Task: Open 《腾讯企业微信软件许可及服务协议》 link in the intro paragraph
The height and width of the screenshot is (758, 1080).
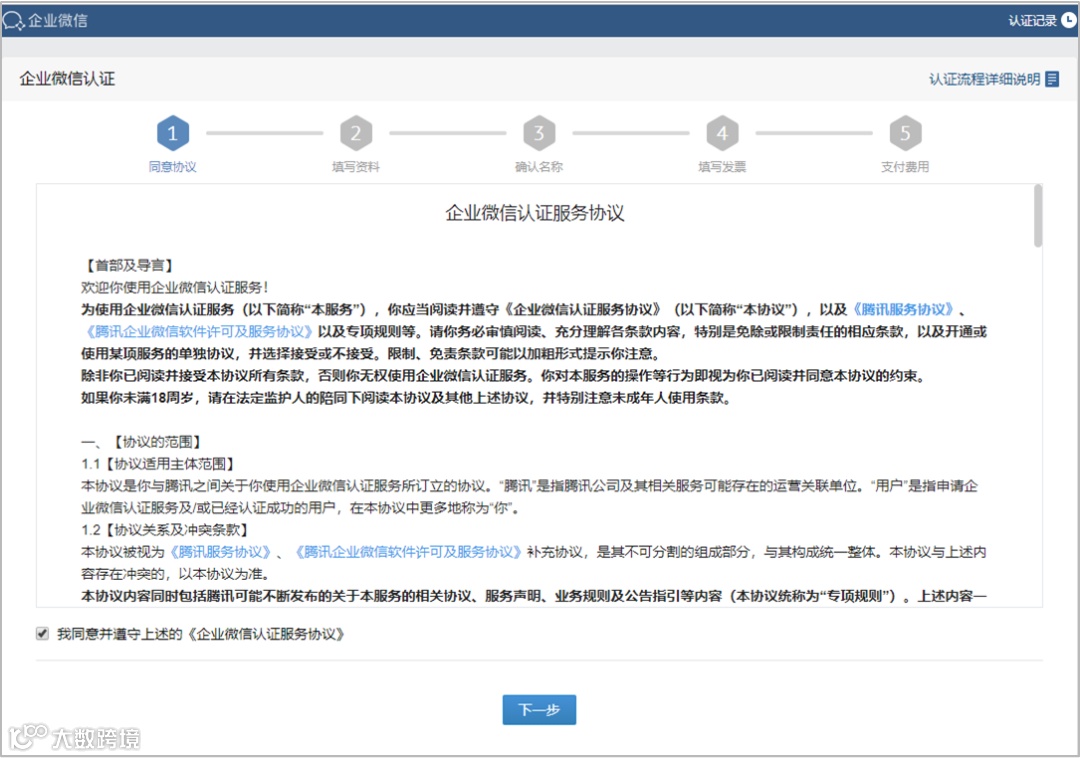Action: (x=198, y=331)
